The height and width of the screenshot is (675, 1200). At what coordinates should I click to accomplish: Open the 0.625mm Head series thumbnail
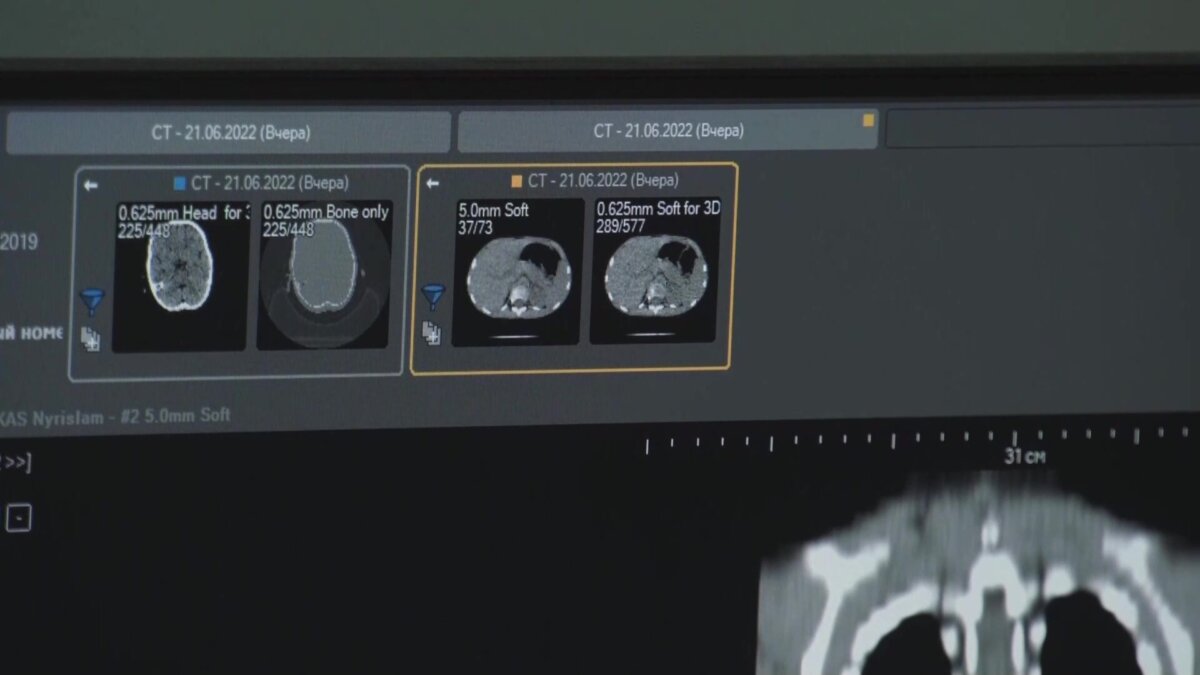pos(180,276)
